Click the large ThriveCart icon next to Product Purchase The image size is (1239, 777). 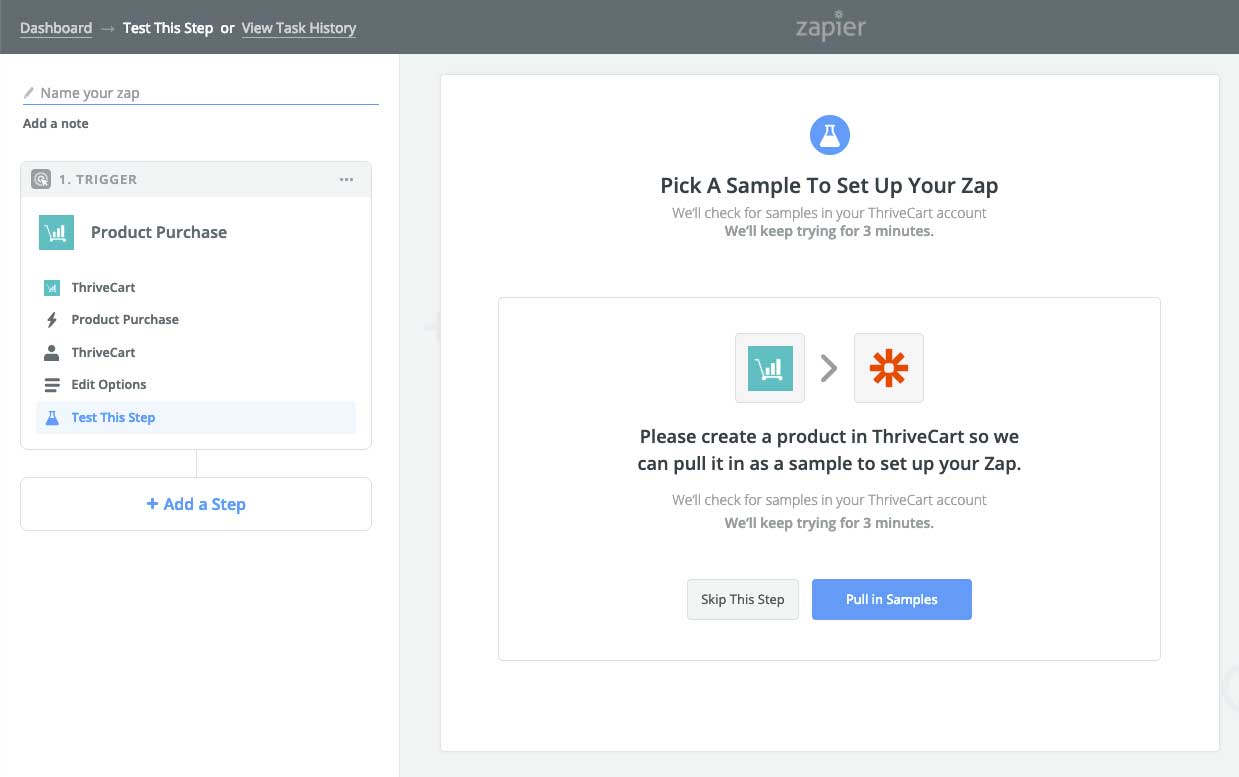(56, 232)
